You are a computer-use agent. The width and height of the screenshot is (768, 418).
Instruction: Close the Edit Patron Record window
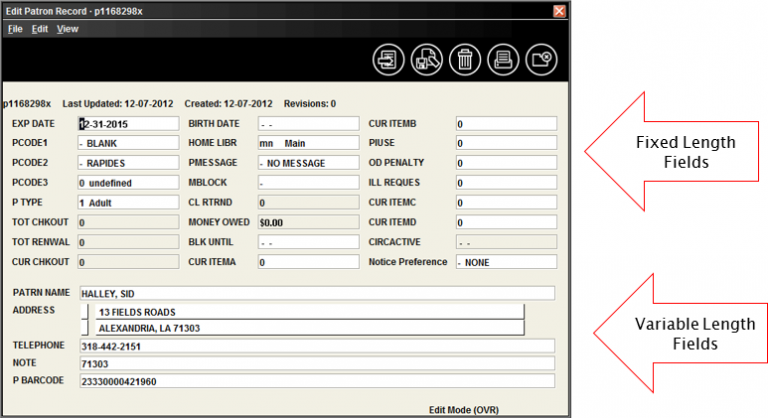559,10
